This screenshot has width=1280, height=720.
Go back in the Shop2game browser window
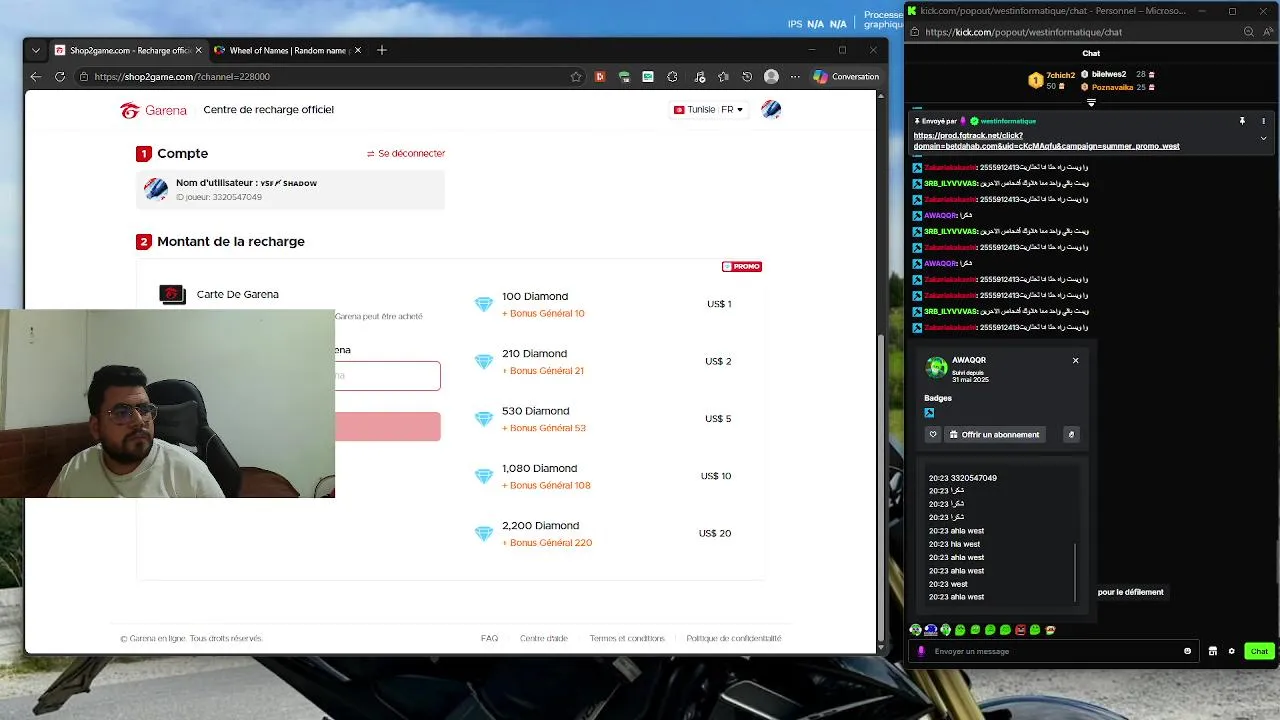(x=36, y=76)
